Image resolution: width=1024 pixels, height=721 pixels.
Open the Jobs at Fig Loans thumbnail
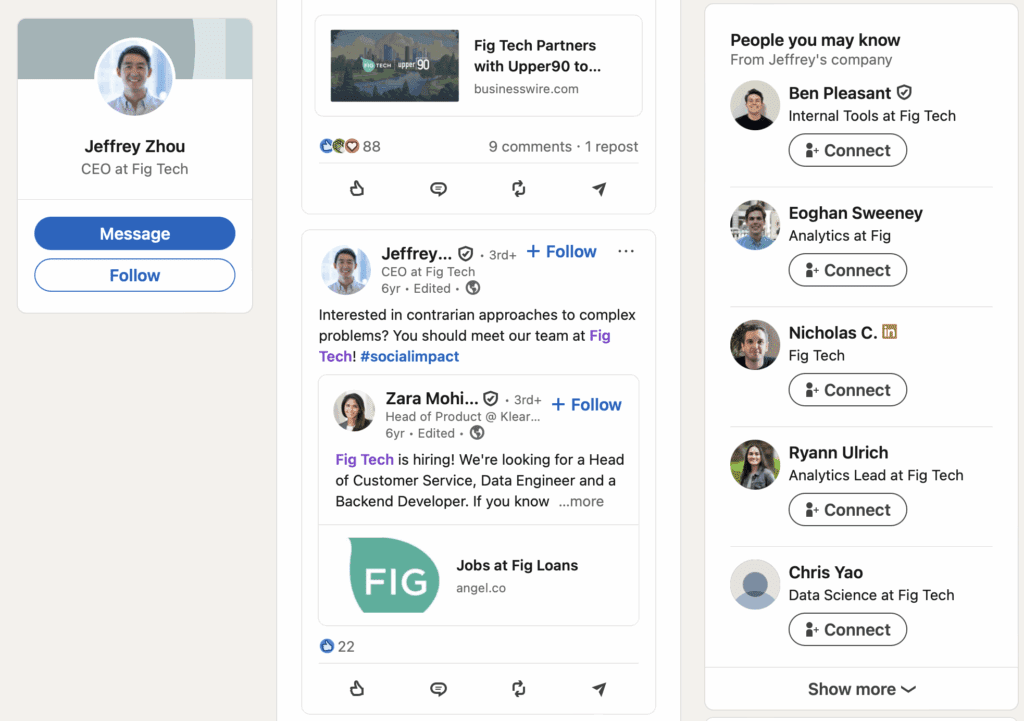click(394, 576)
